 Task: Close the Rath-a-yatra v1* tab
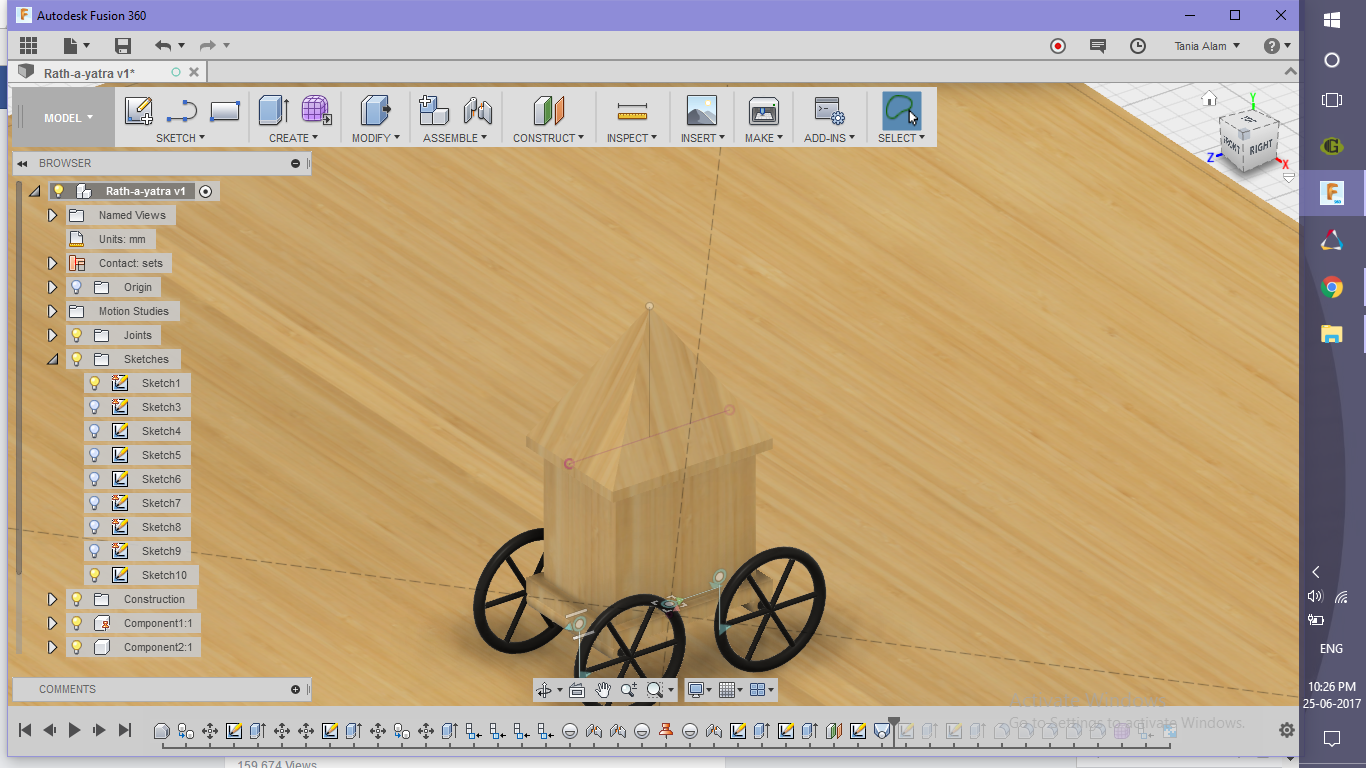coord(194,72)
